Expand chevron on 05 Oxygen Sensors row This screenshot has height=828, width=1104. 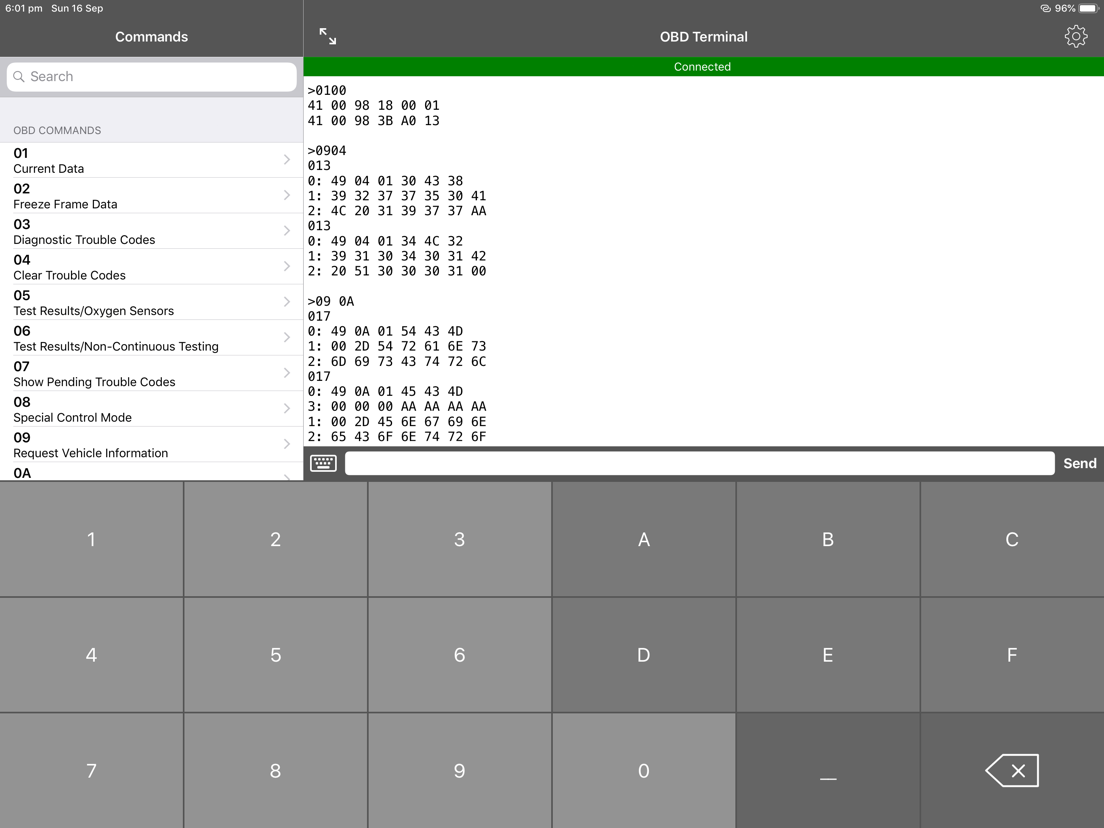(287, 301)
